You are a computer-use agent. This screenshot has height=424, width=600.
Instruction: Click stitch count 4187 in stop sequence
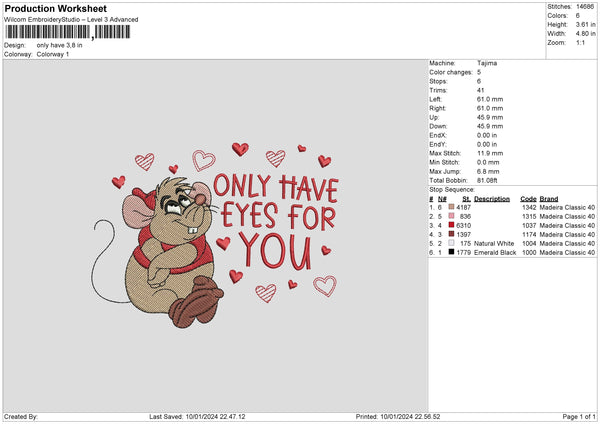click(463, 207)
